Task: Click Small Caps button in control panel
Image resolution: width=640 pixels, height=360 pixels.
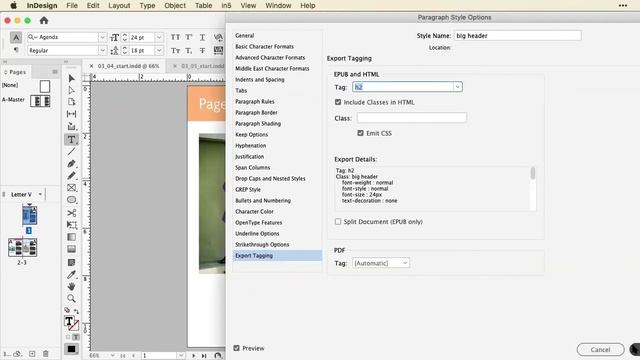Action: 176,51
